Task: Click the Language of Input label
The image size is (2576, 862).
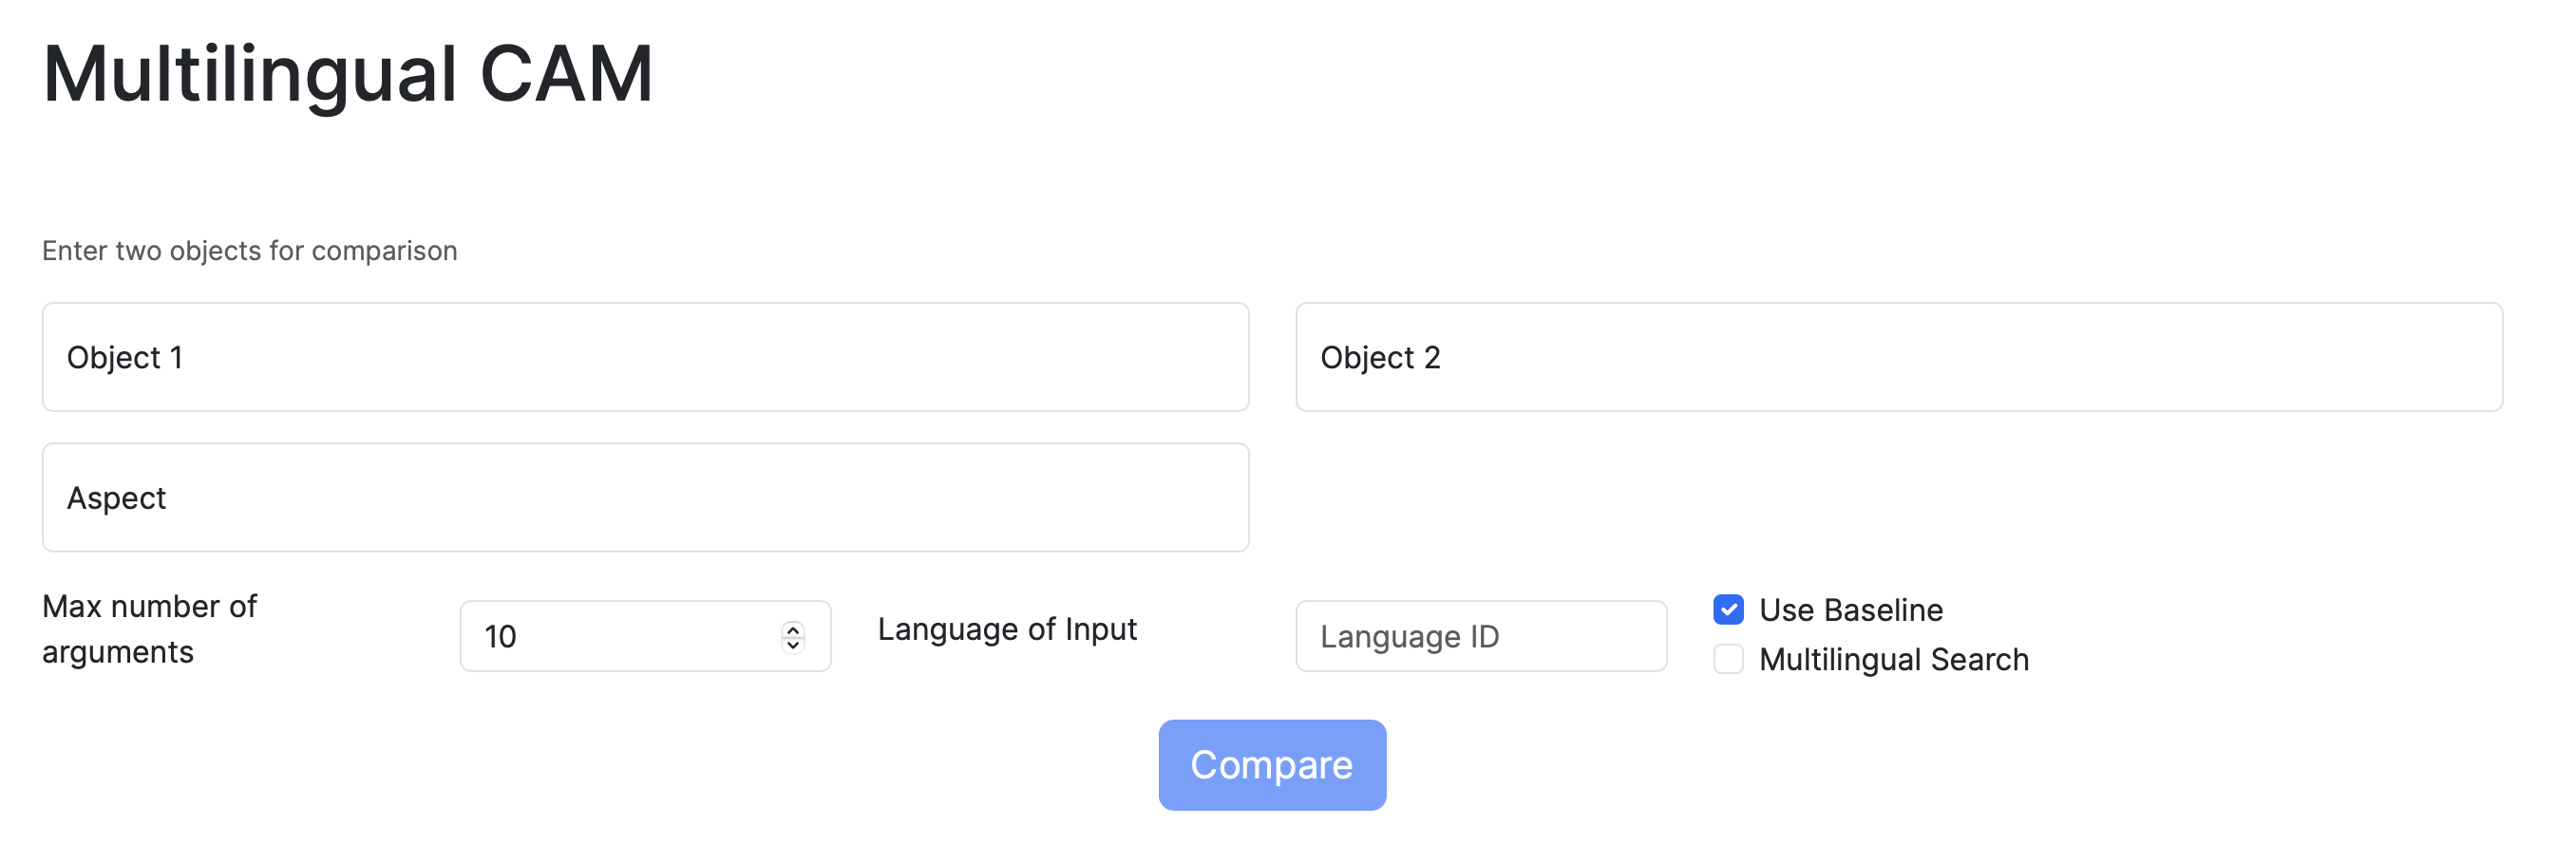Action: point(1007,629)
